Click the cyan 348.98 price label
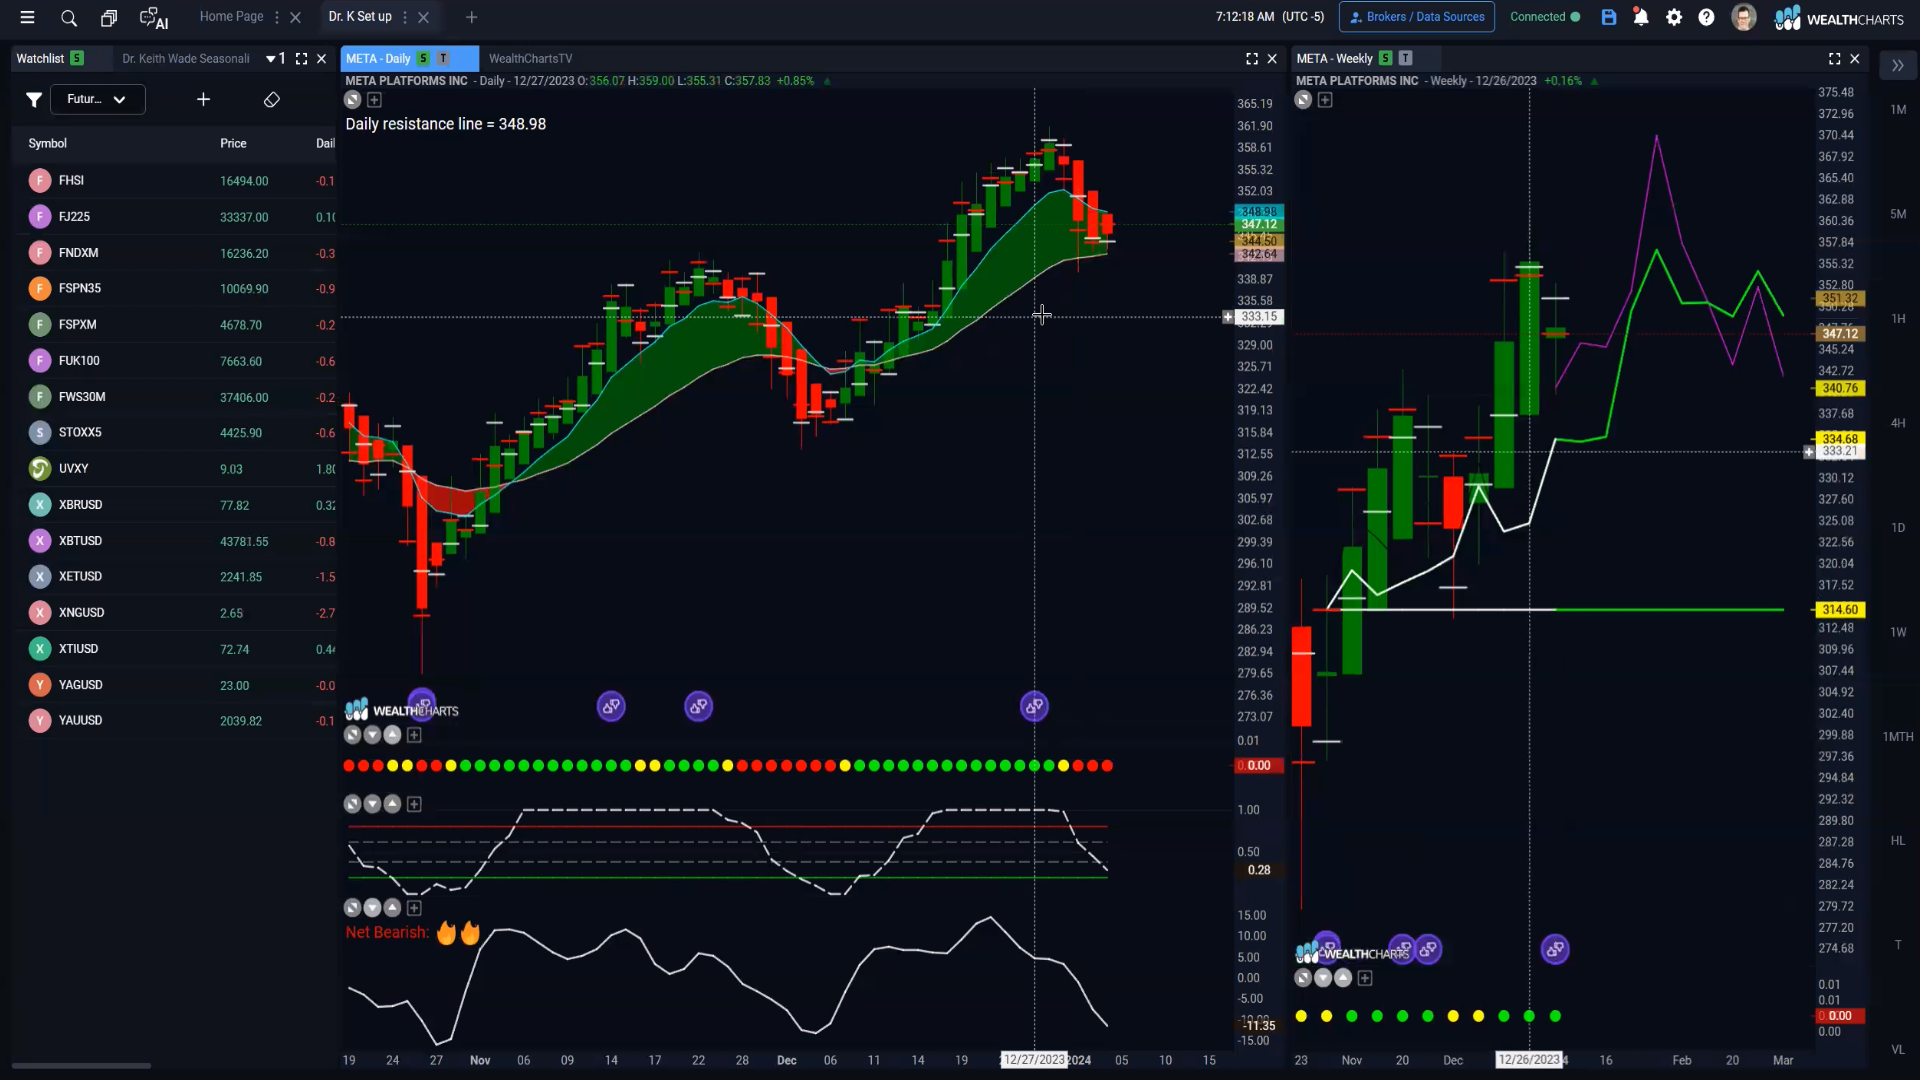Screen dimensions: 1920x1080 pyautogui.click(x=1259, y=212)
